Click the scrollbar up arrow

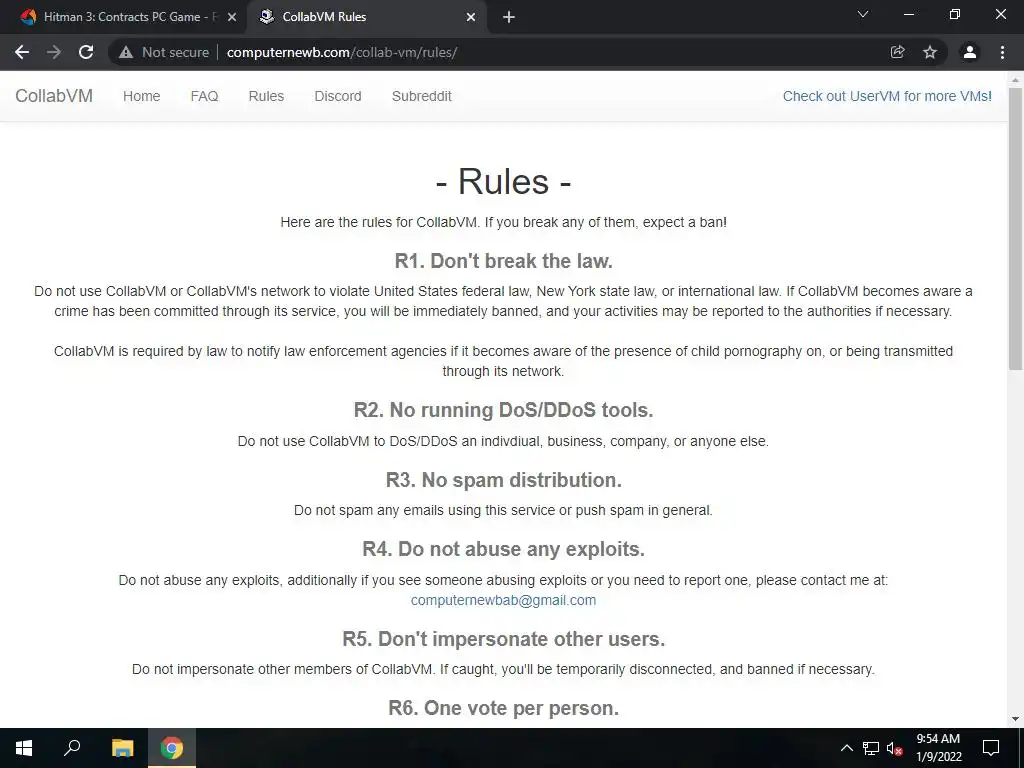click(x=1016, y=80)
